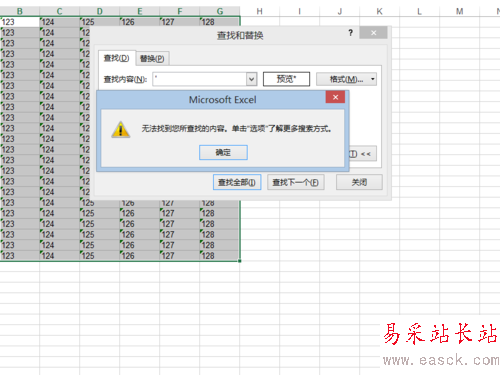Viewport: 500px width, 375px height.
Task: Open Find what history dropdown arrow
Action: point(251,79)
